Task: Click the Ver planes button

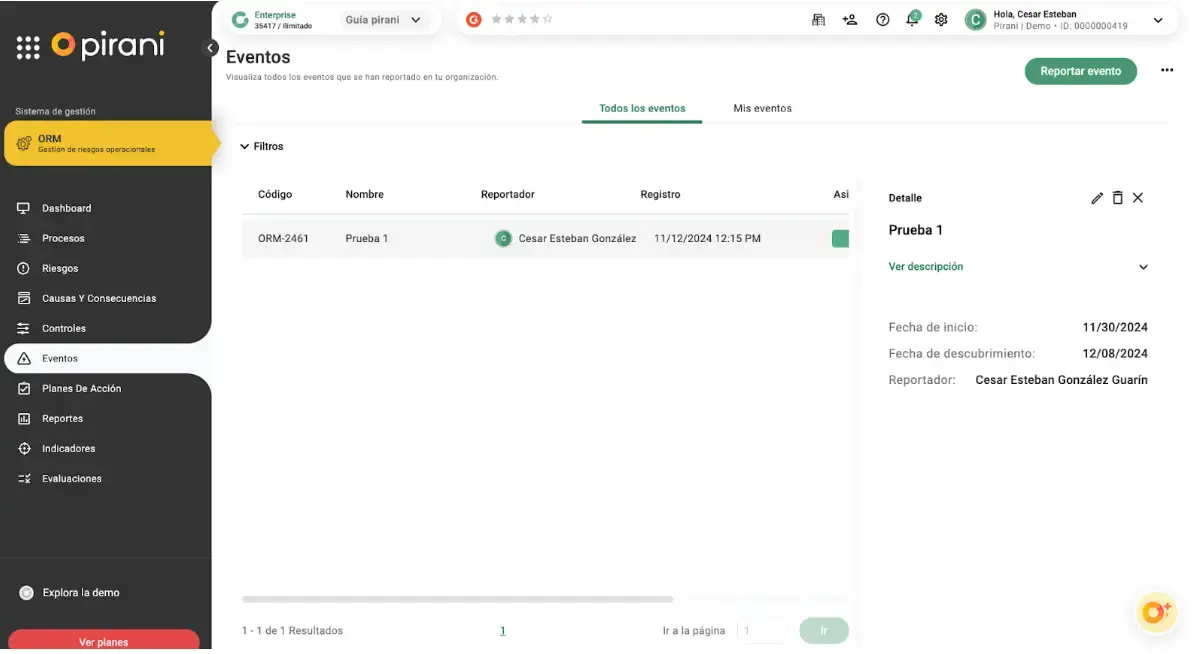Action: [x=104, y=641]
